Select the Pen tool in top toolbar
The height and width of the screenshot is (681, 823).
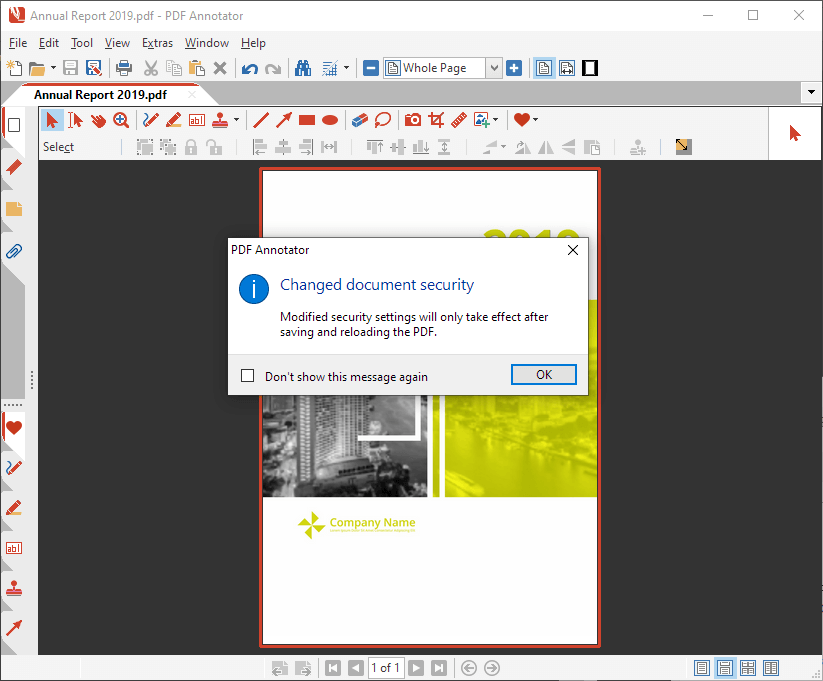(x=151, y=120)
